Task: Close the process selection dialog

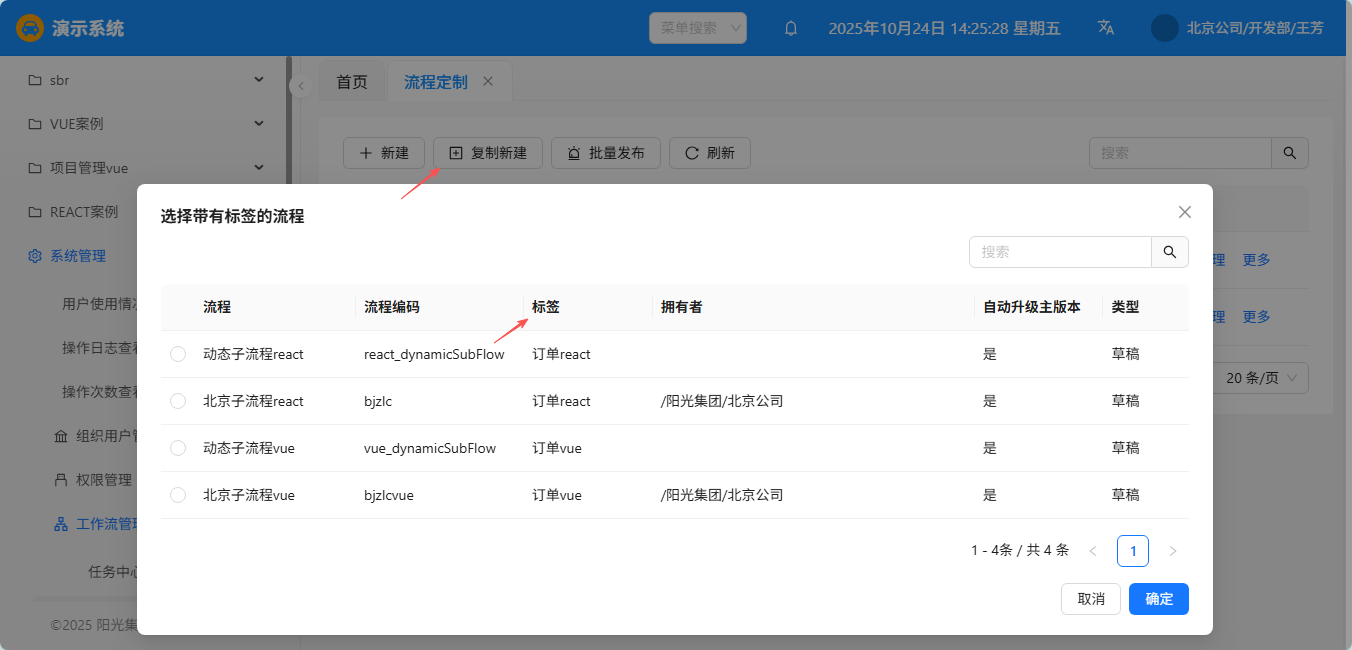Action: coord(1185,212)
